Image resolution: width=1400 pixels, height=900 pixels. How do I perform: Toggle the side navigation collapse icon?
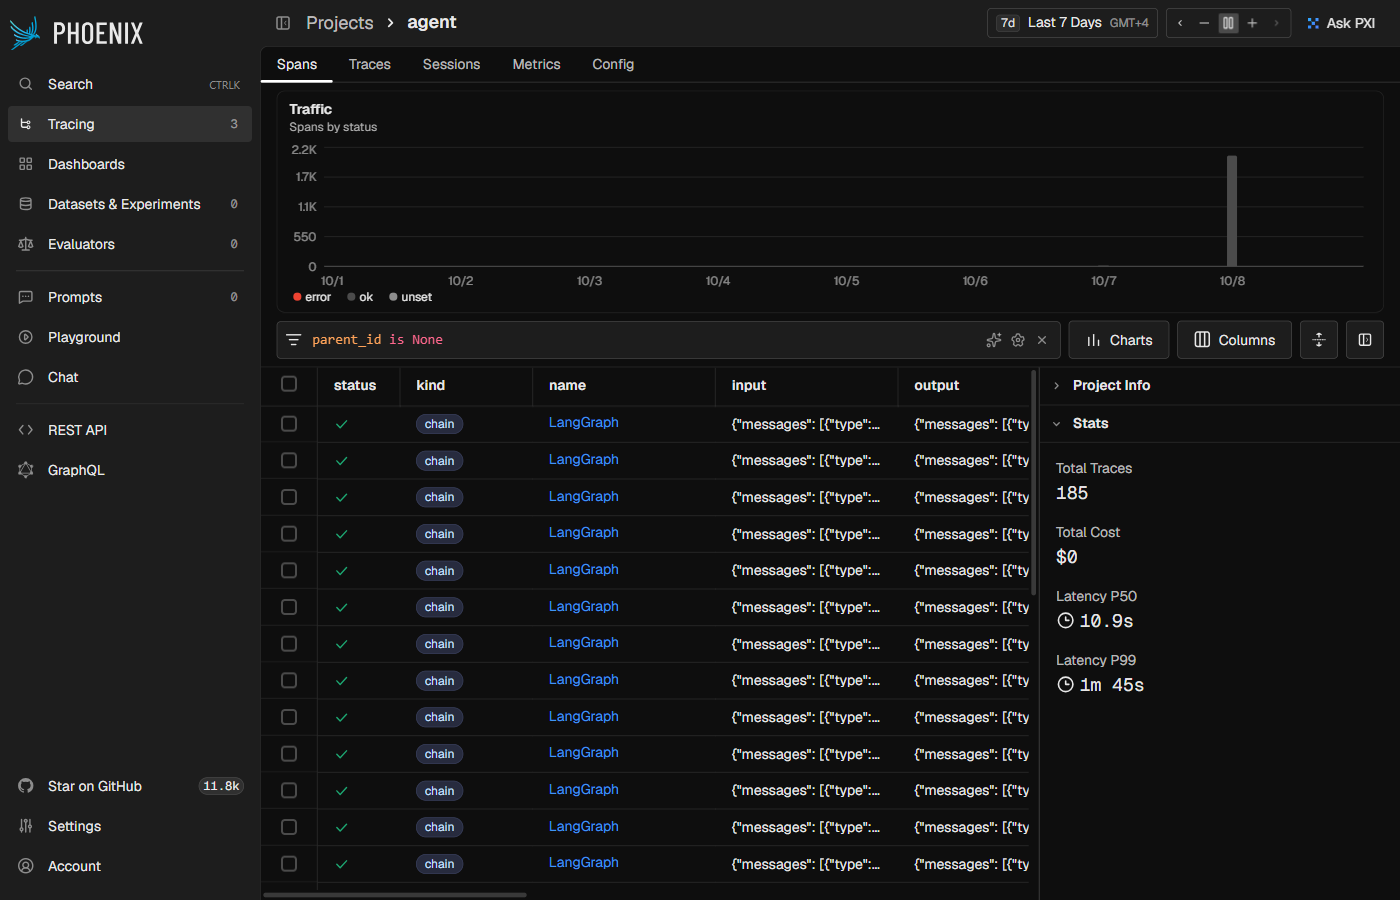283,23
